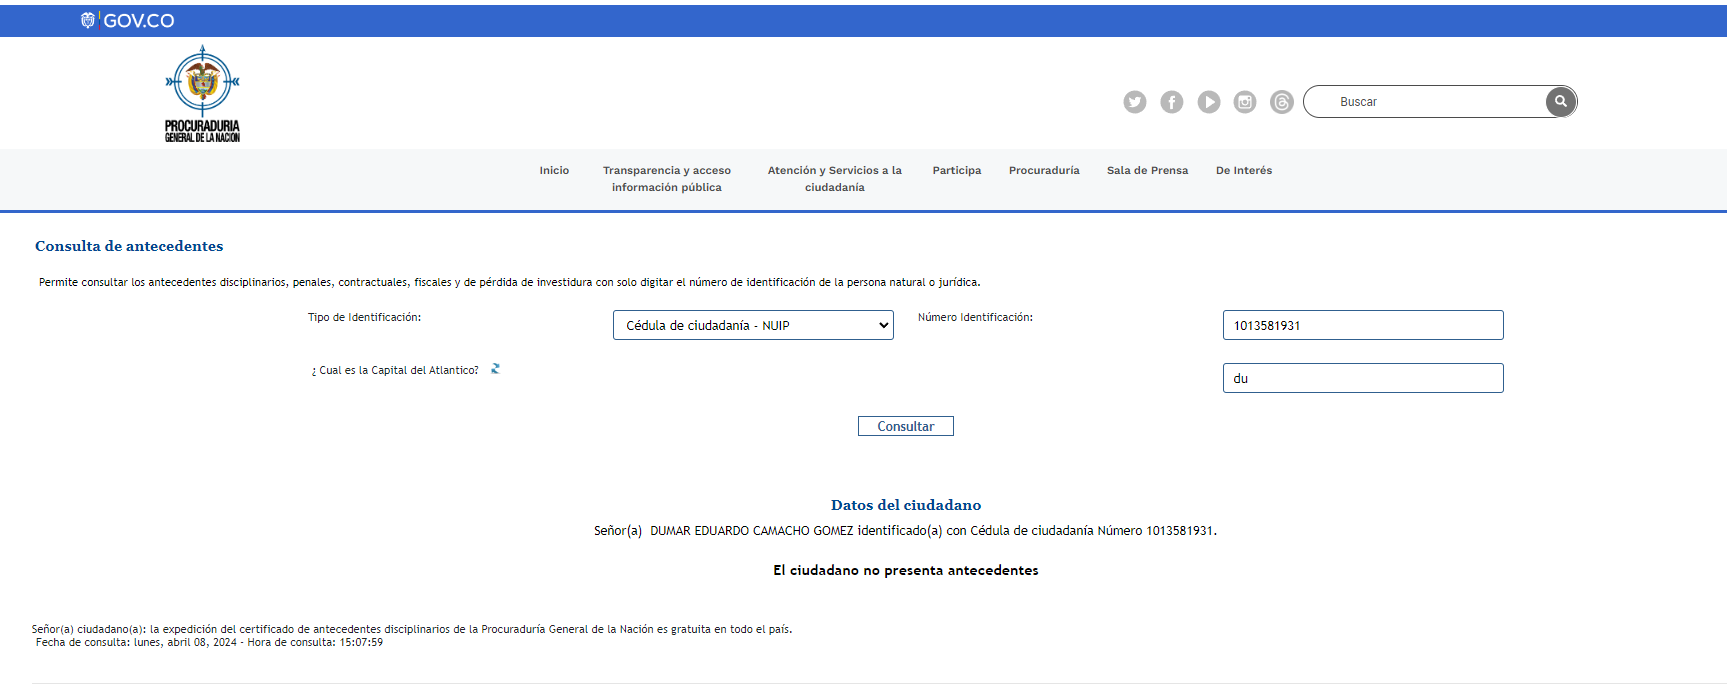The image size is (1727, 687).
Task: Click the GOV.CO logo in top bar
Action: click(x=128, y=21)
